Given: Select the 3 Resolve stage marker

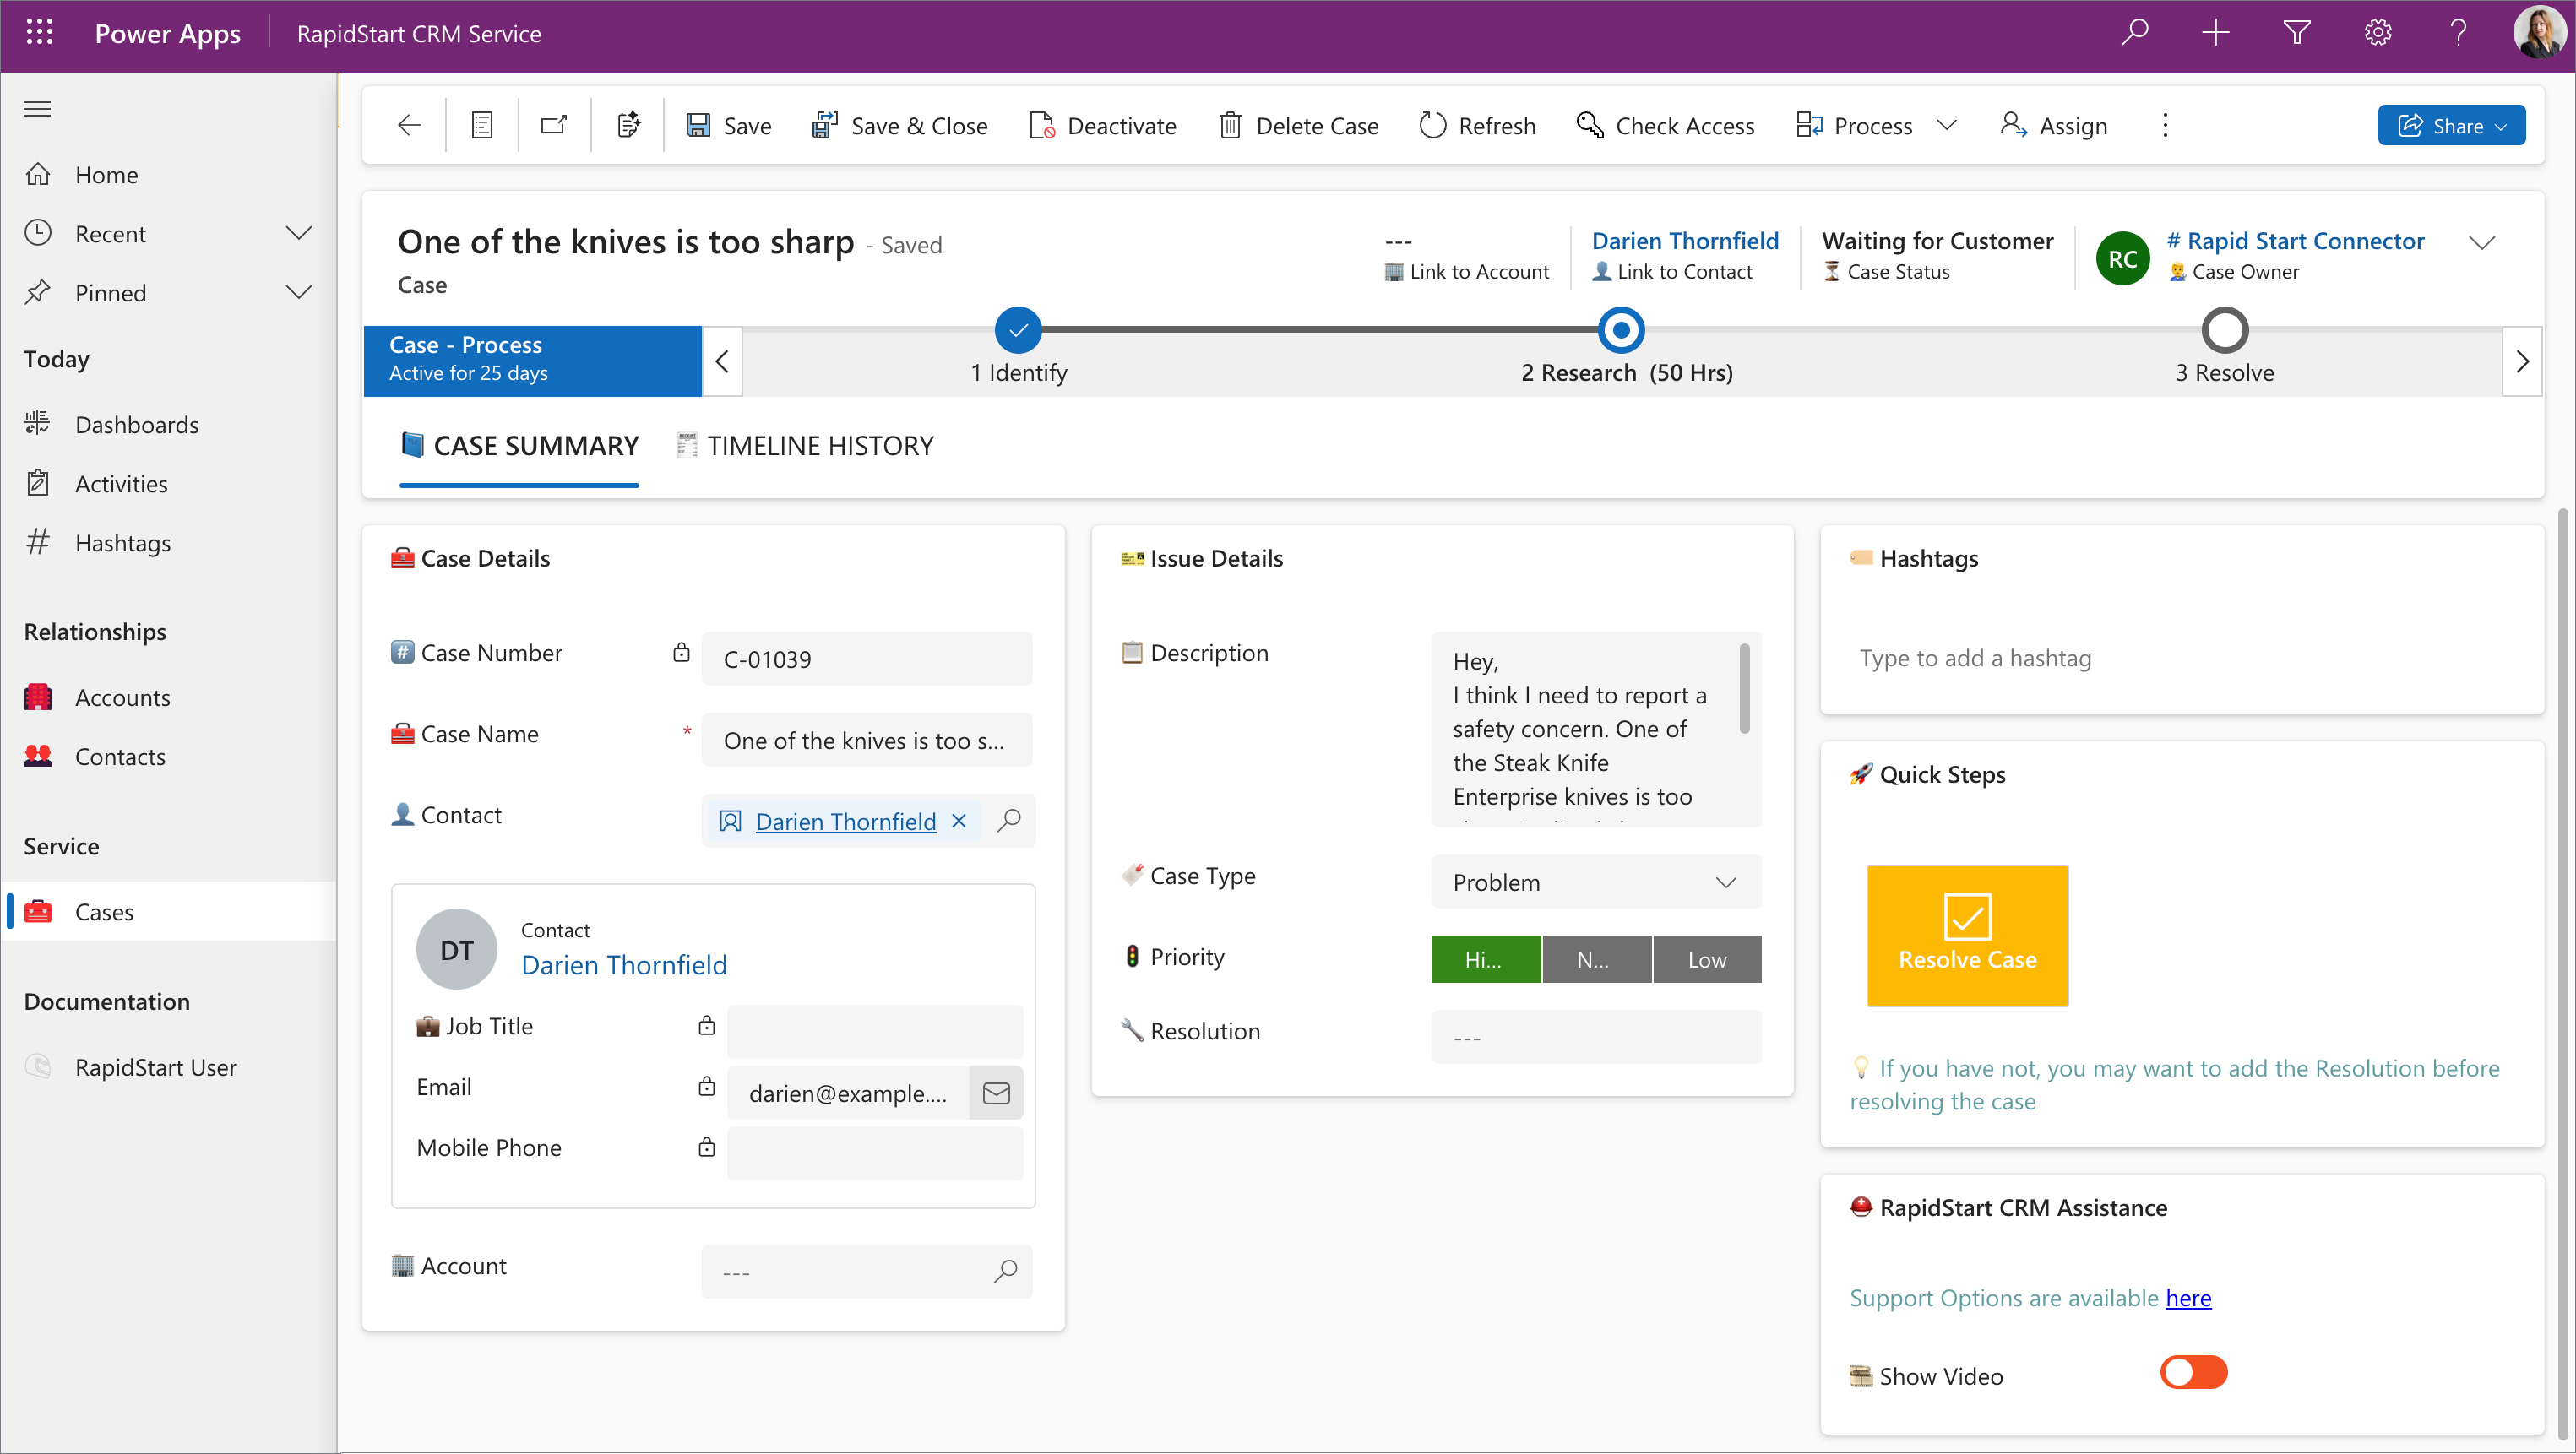Looking at the screenshot, I should [2224, 330].
